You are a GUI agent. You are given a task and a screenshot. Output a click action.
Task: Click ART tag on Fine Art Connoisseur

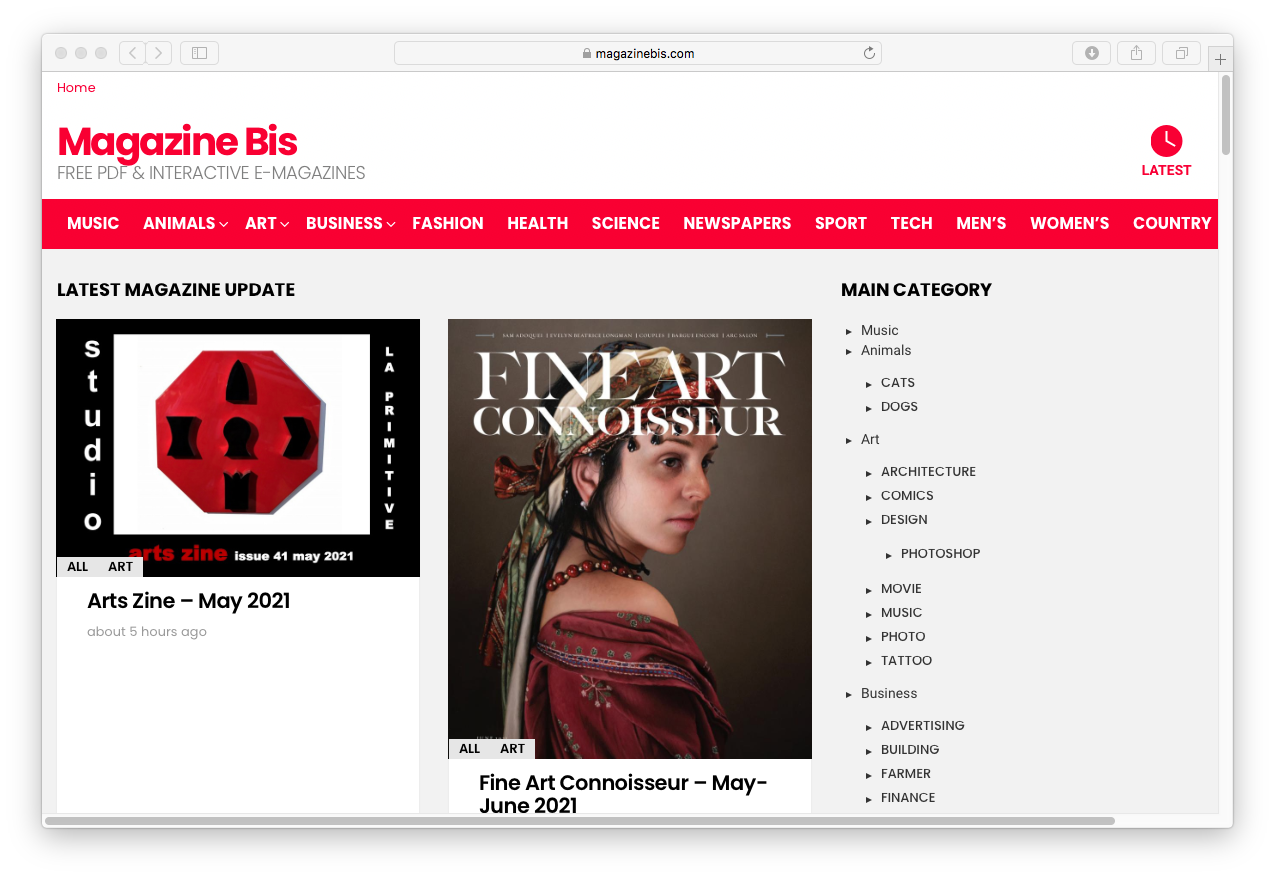point(513,749)
